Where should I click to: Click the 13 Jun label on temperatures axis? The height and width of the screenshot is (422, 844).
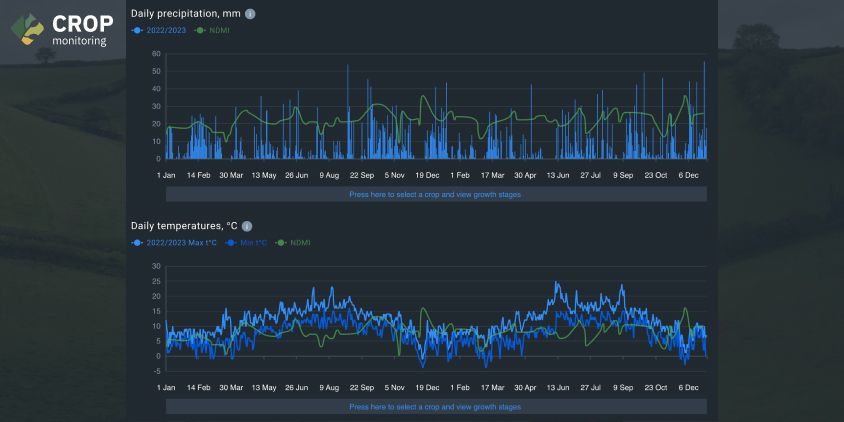coord(558,388)
